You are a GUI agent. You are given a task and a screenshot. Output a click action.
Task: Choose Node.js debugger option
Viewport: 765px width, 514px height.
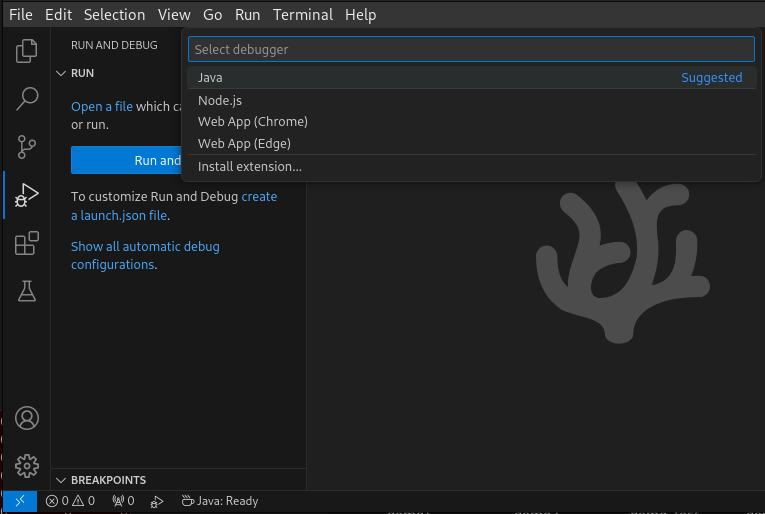pos(471,100)
